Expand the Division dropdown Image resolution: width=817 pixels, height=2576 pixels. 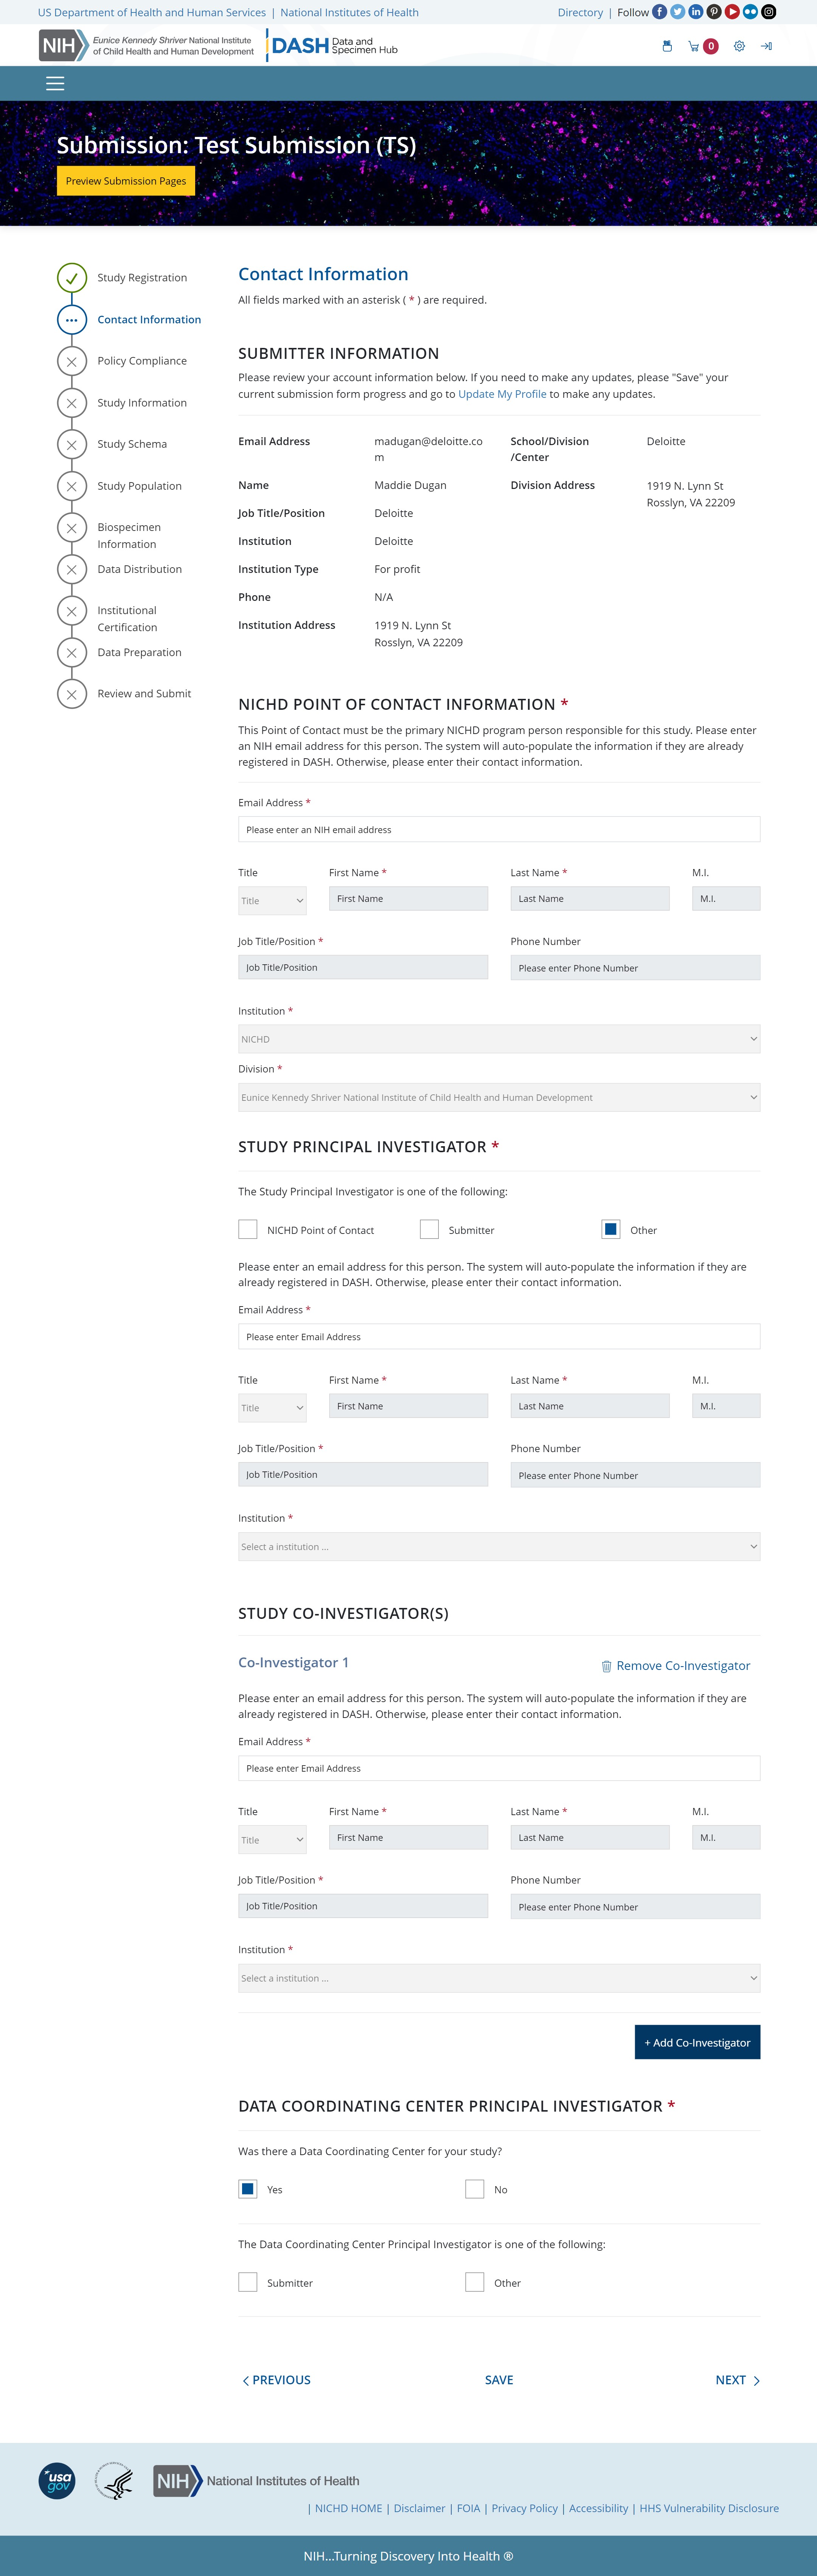(498, 1097)
